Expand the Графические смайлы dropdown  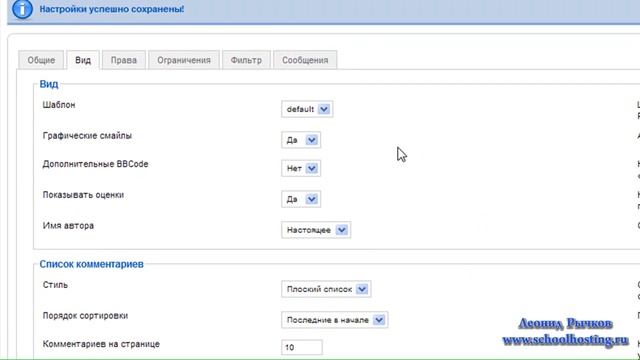coord(301,140)
